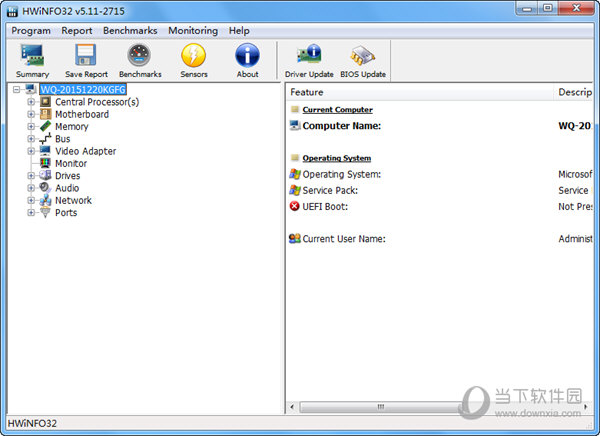
Task: Collapse the WQ-20151220KGFG root node
Action: coord(16,90)
